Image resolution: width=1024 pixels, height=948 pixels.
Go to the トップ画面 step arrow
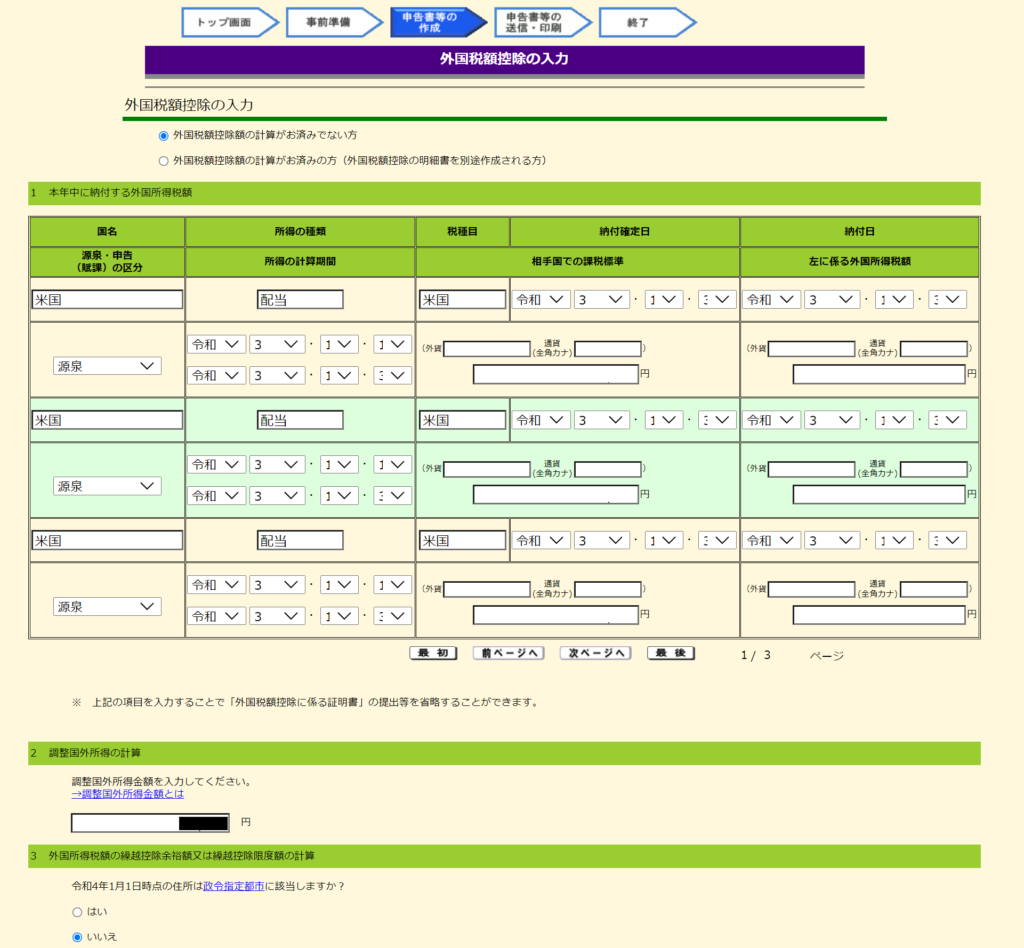click(x=230, y=22)
